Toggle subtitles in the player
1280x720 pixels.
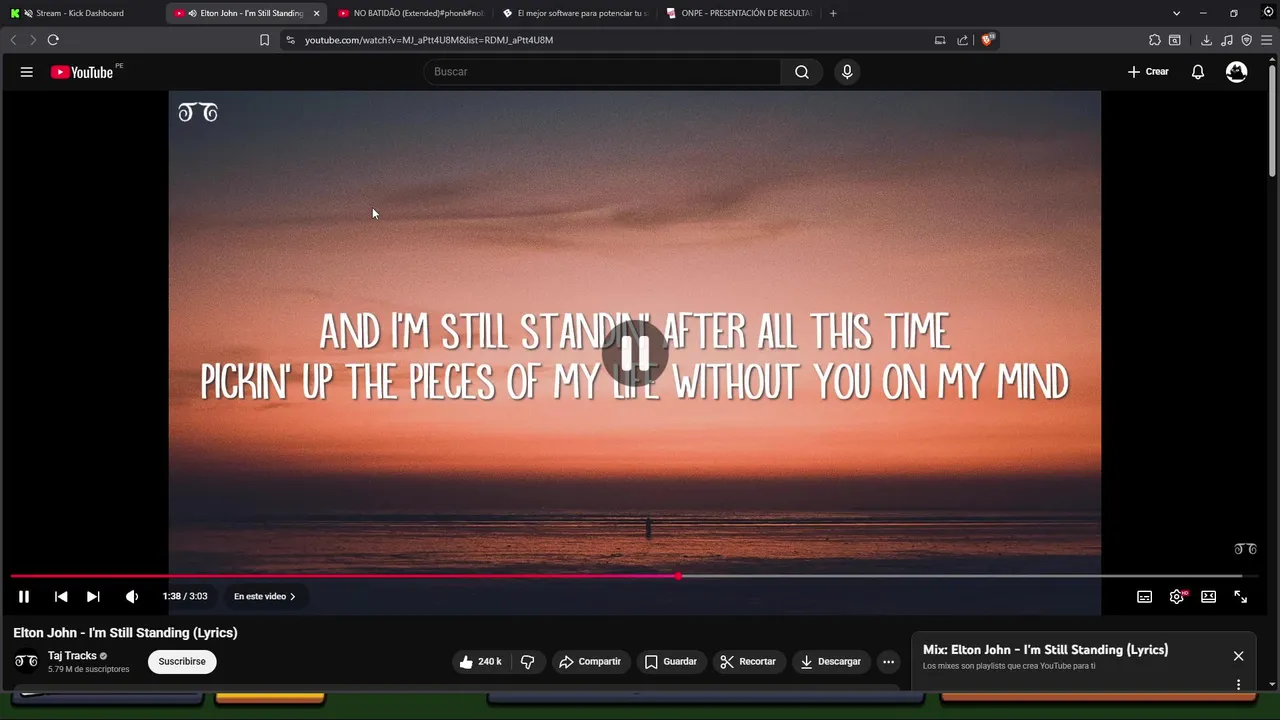coord(1144,597)
